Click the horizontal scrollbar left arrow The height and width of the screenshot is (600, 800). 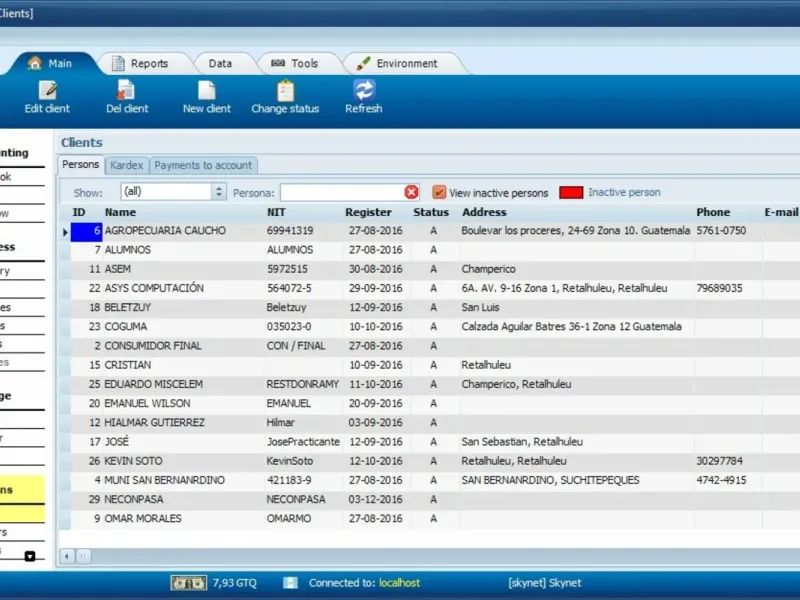click(x=67, y=556)
